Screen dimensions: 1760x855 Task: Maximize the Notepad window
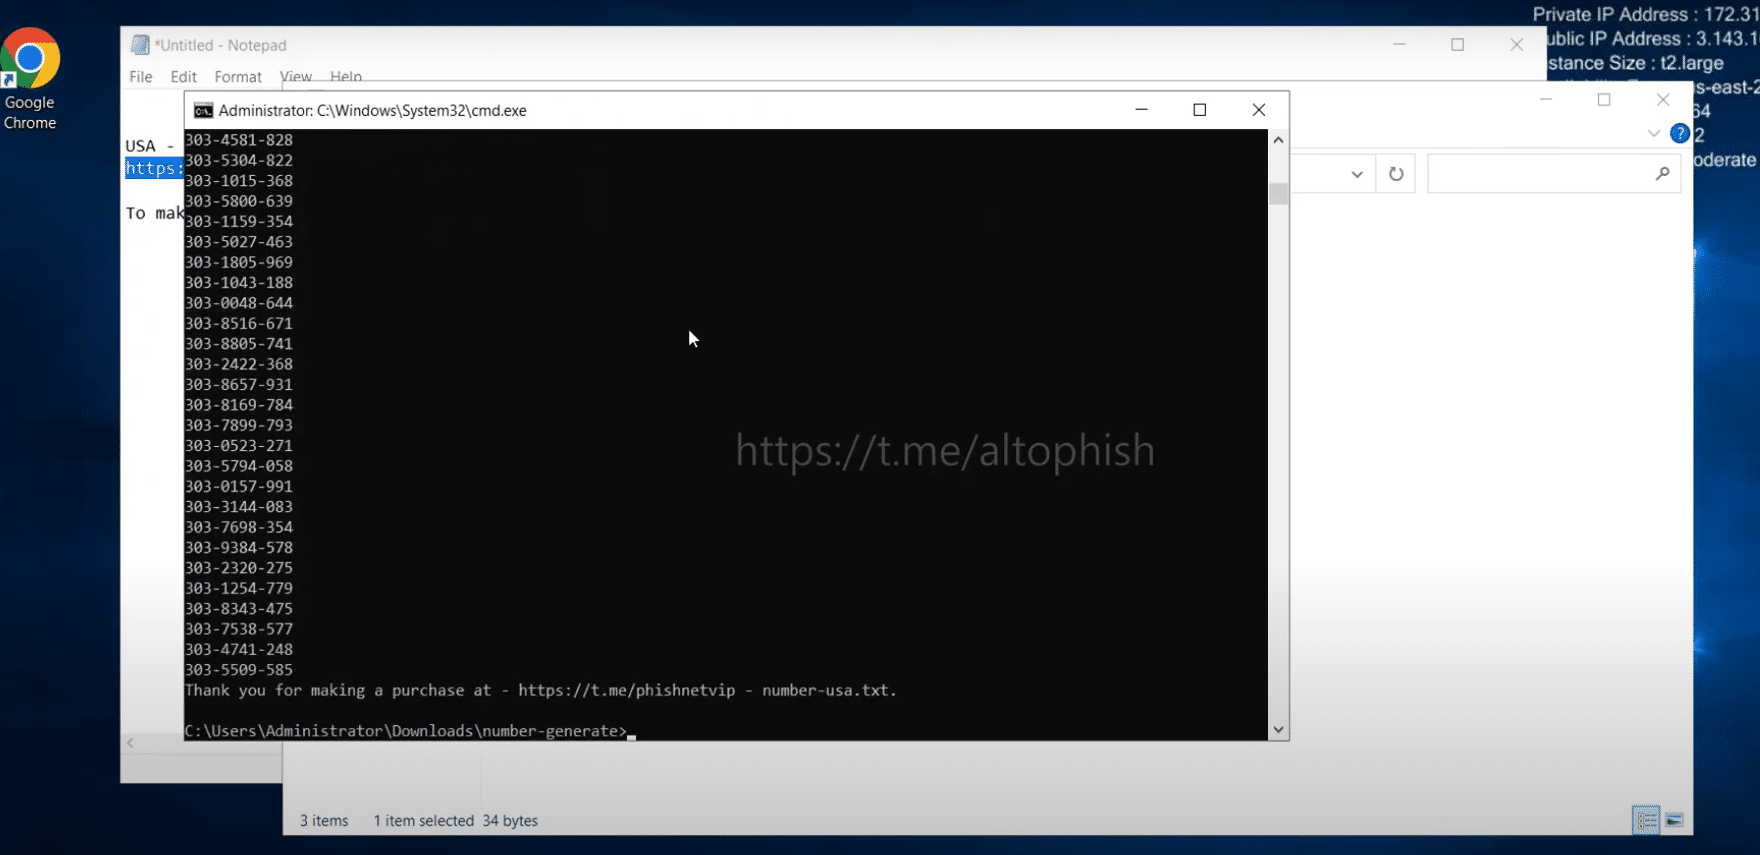point(1458,45)
